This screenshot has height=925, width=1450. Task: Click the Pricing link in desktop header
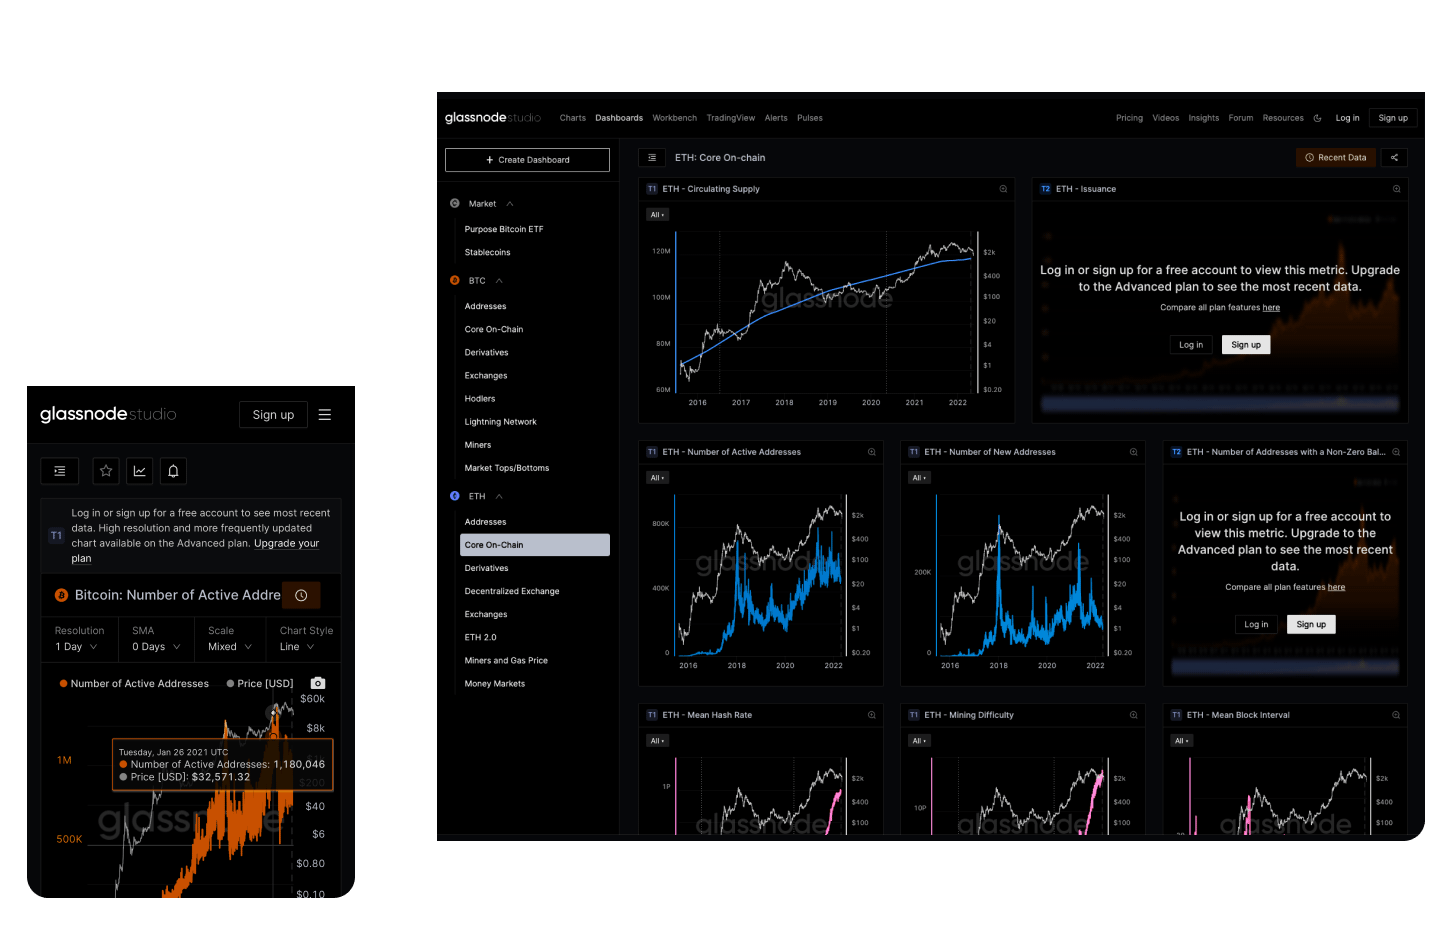pos(1129,118)
